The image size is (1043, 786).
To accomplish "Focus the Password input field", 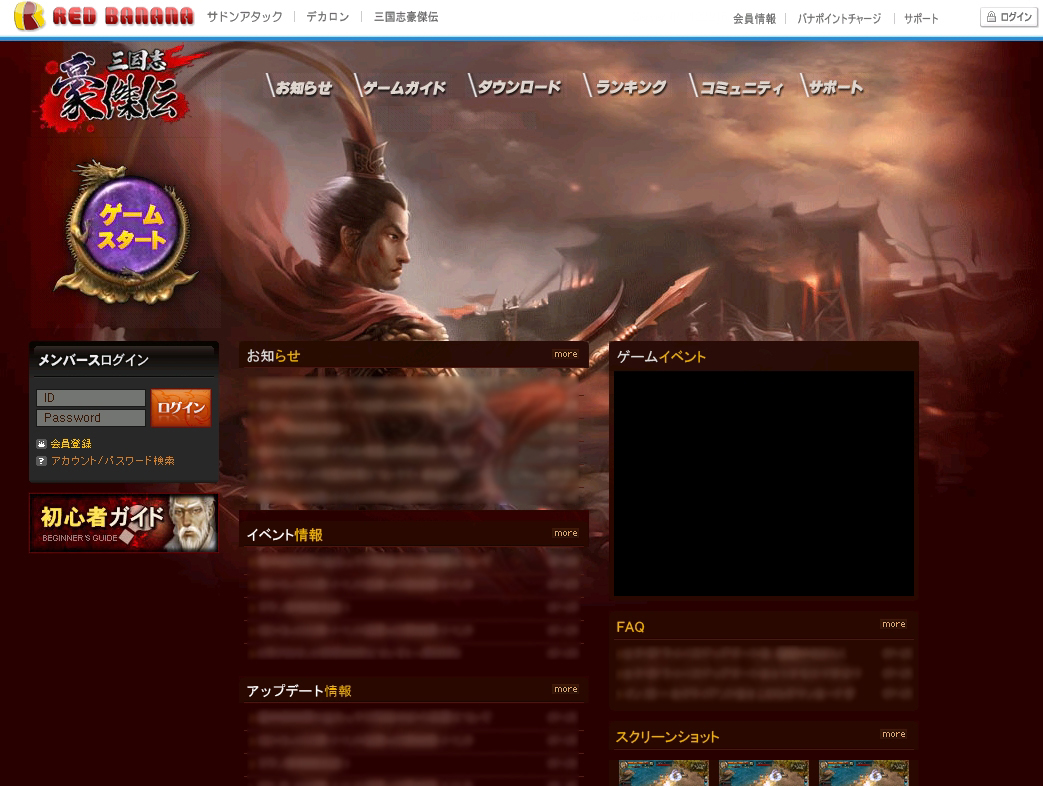I will point(90,418).
